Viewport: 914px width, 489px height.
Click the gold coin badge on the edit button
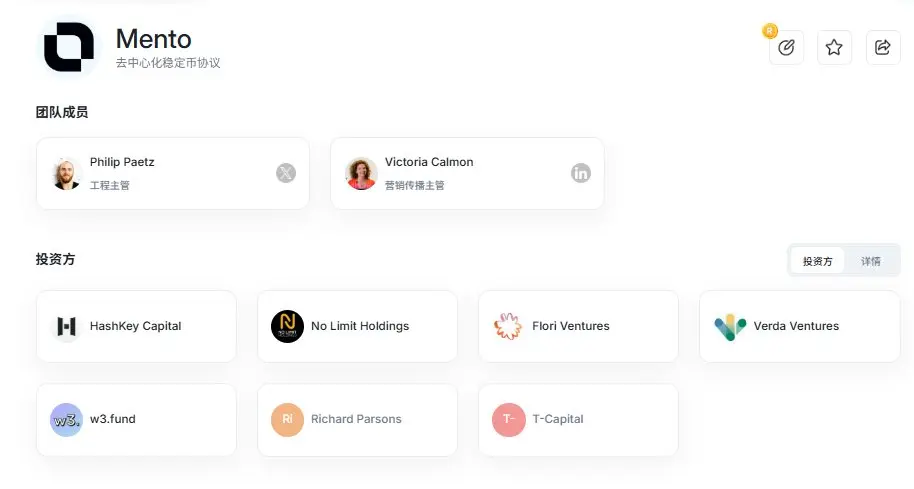[x=770, y=31]
